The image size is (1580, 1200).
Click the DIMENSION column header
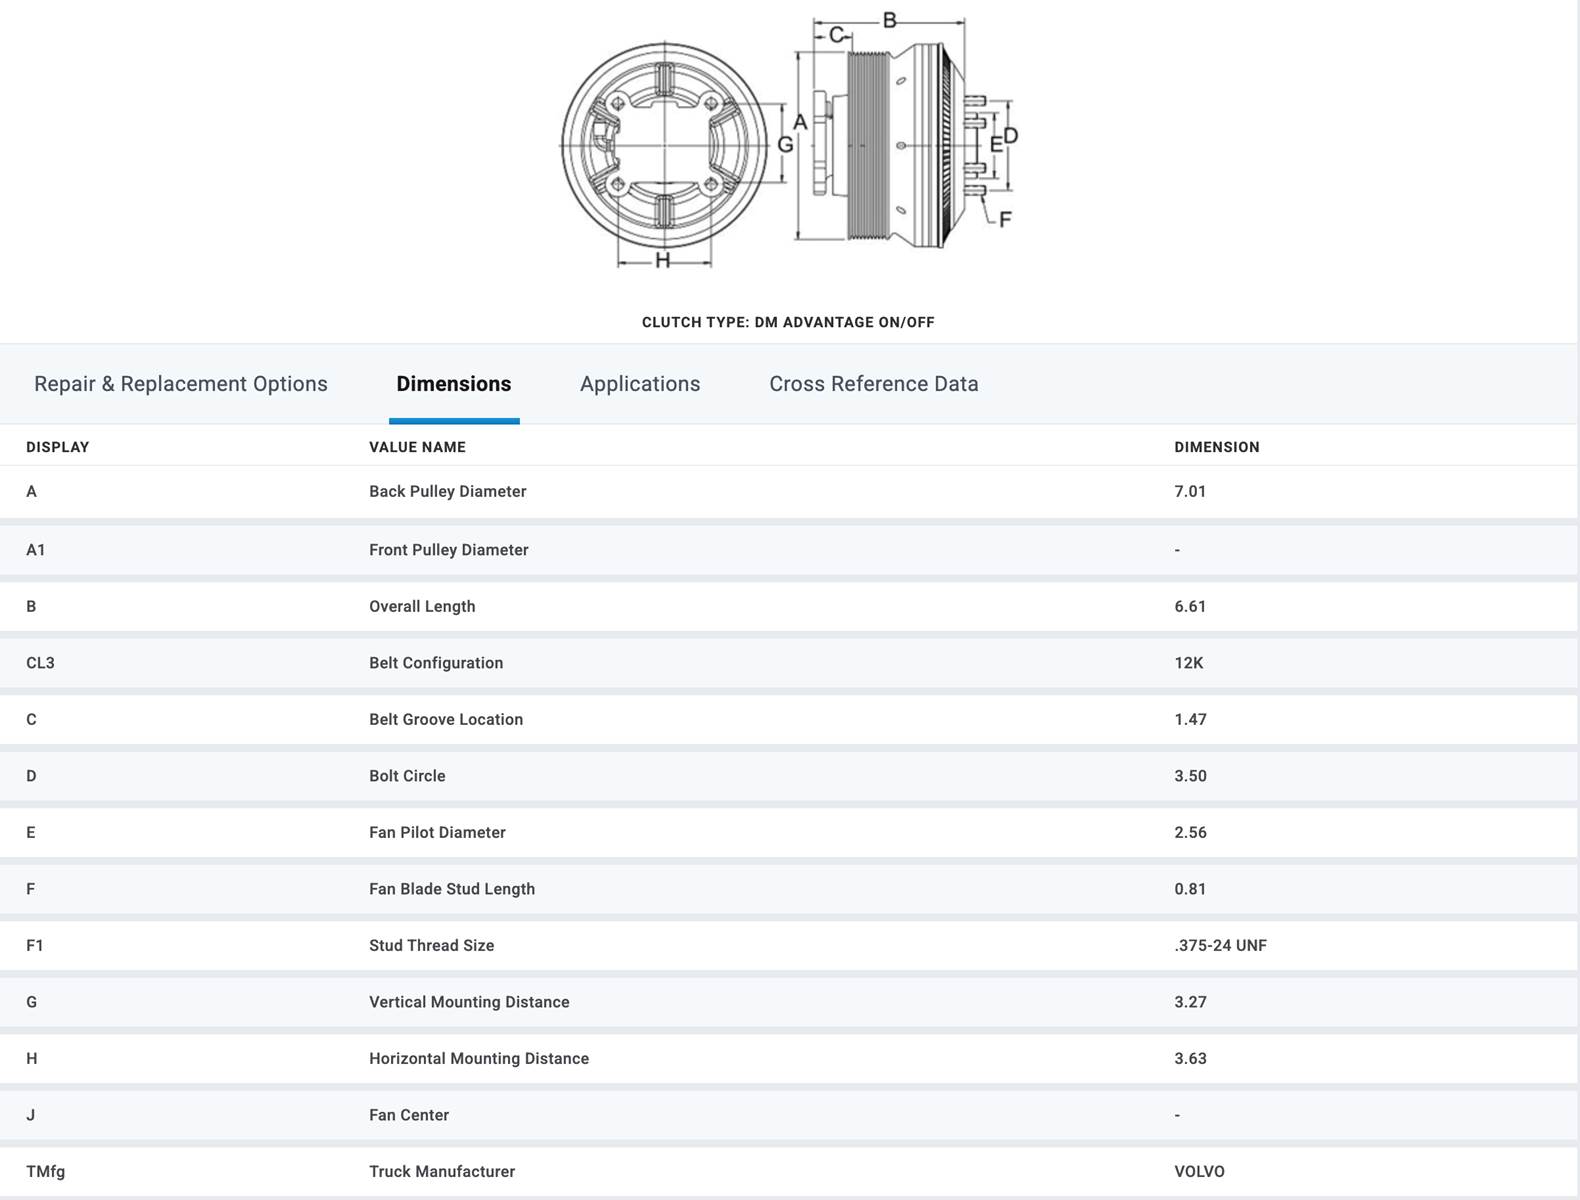click(x=1216, y=447)
